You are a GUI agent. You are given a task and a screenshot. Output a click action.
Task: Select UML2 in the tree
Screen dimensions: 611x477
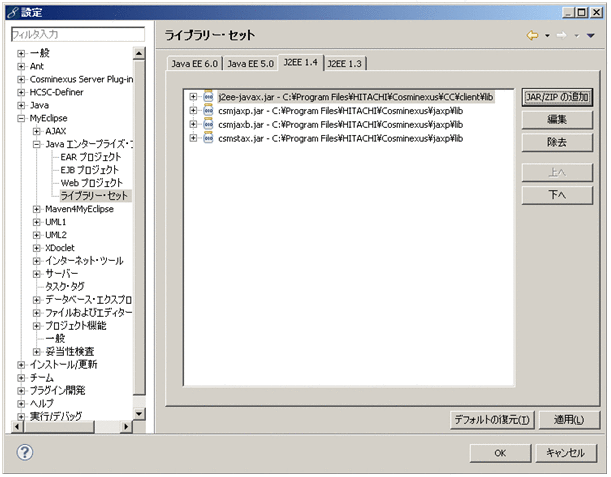pos(56,235)
